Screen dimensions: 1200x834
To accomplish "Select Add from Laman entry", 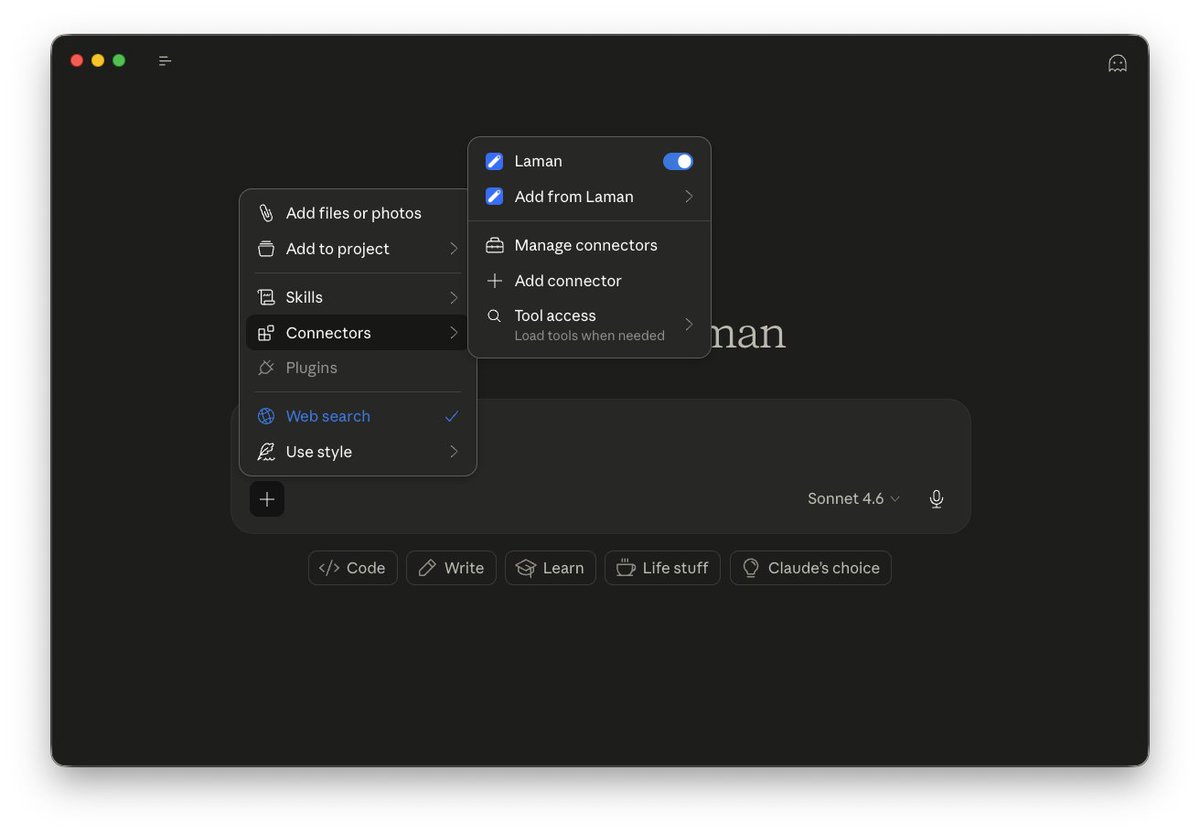I will (x=589, y=197).
